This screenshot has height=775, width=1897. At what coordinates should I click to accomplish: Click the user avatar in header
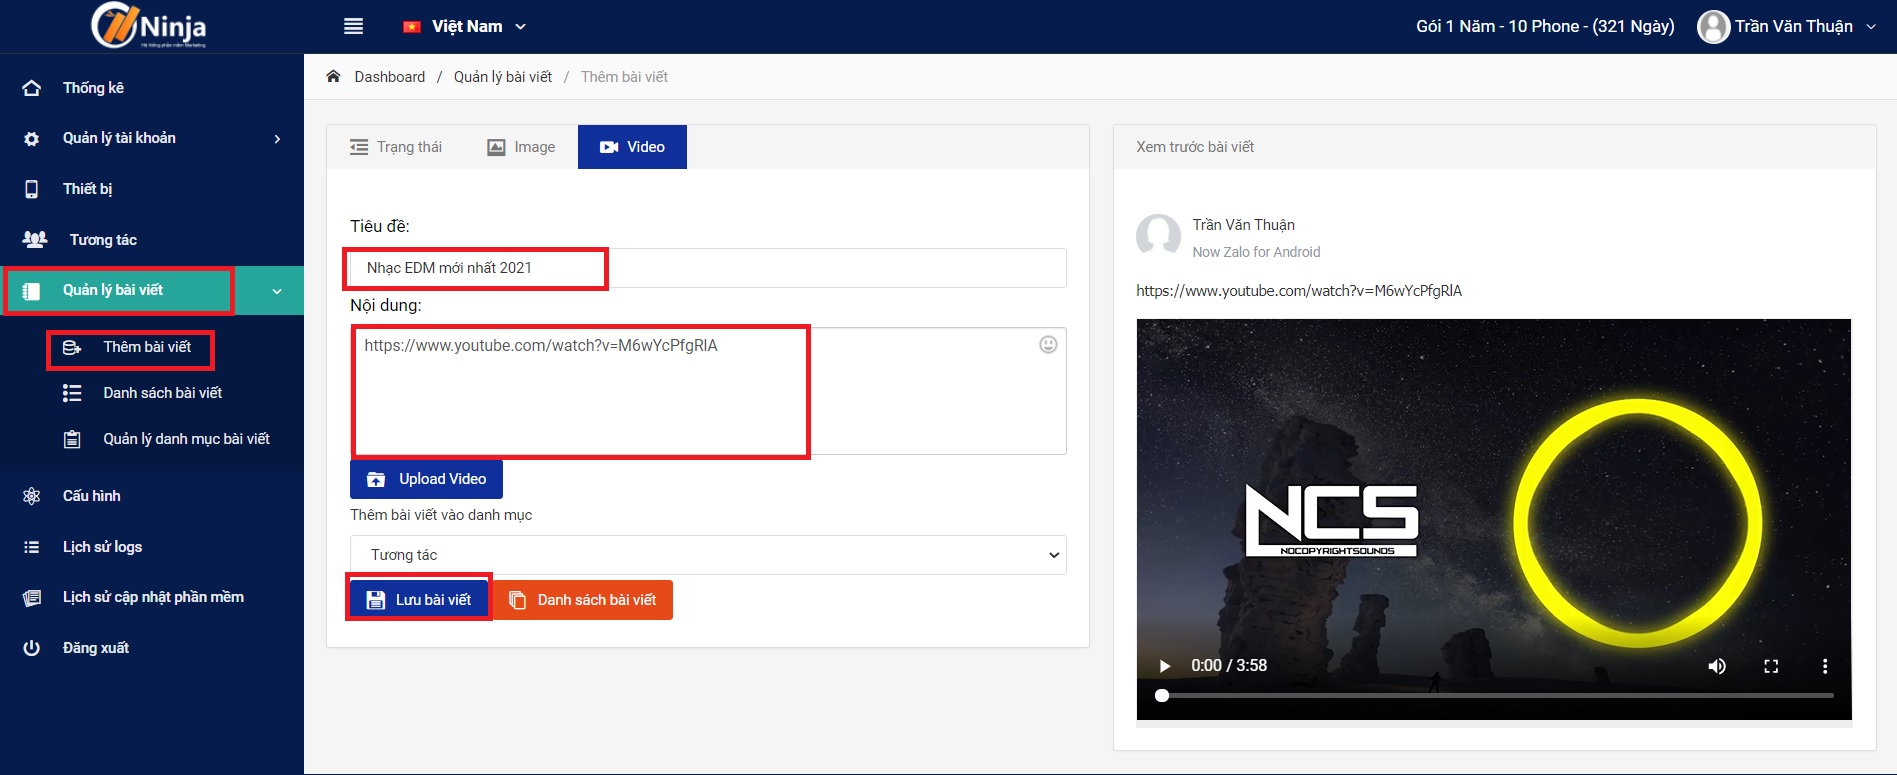[x=1713, y=27]
